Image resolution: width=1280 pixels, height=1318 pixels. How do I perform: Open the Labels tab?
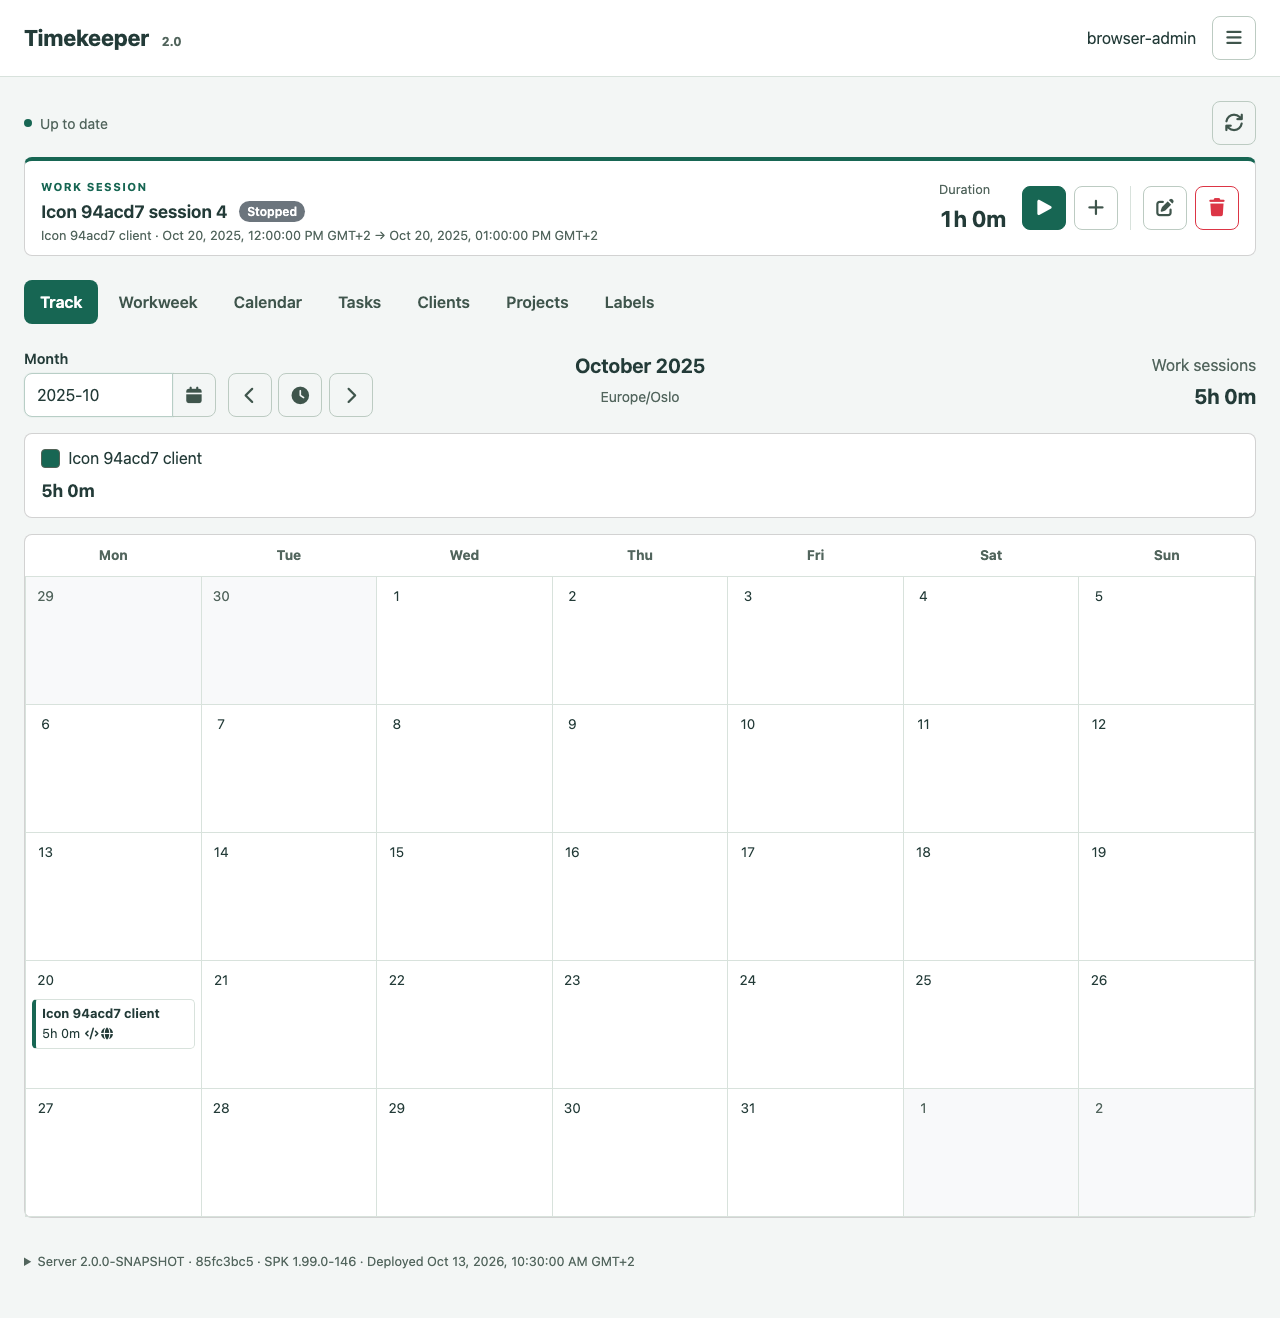[629, 302]
